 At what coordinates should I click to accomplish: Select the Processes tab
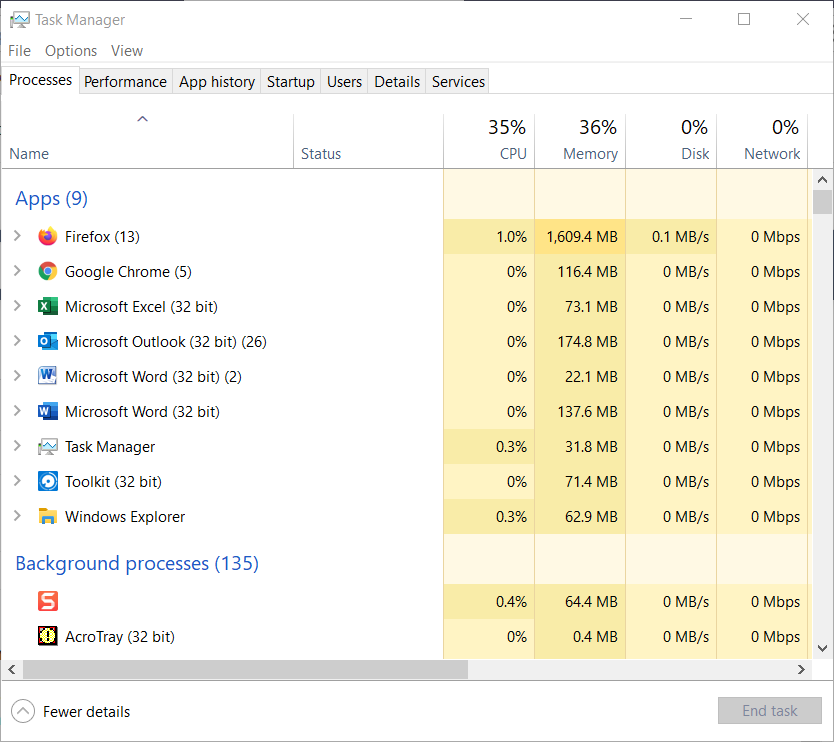(40, 80)
